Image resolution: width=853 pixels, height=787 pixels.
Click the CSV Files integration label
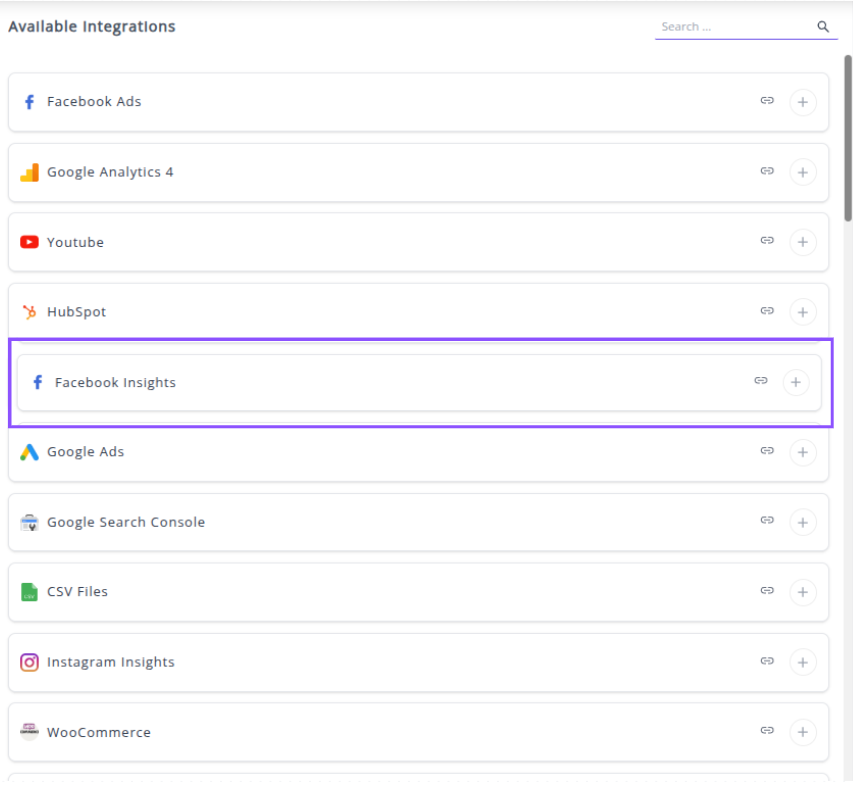(77, 592)
